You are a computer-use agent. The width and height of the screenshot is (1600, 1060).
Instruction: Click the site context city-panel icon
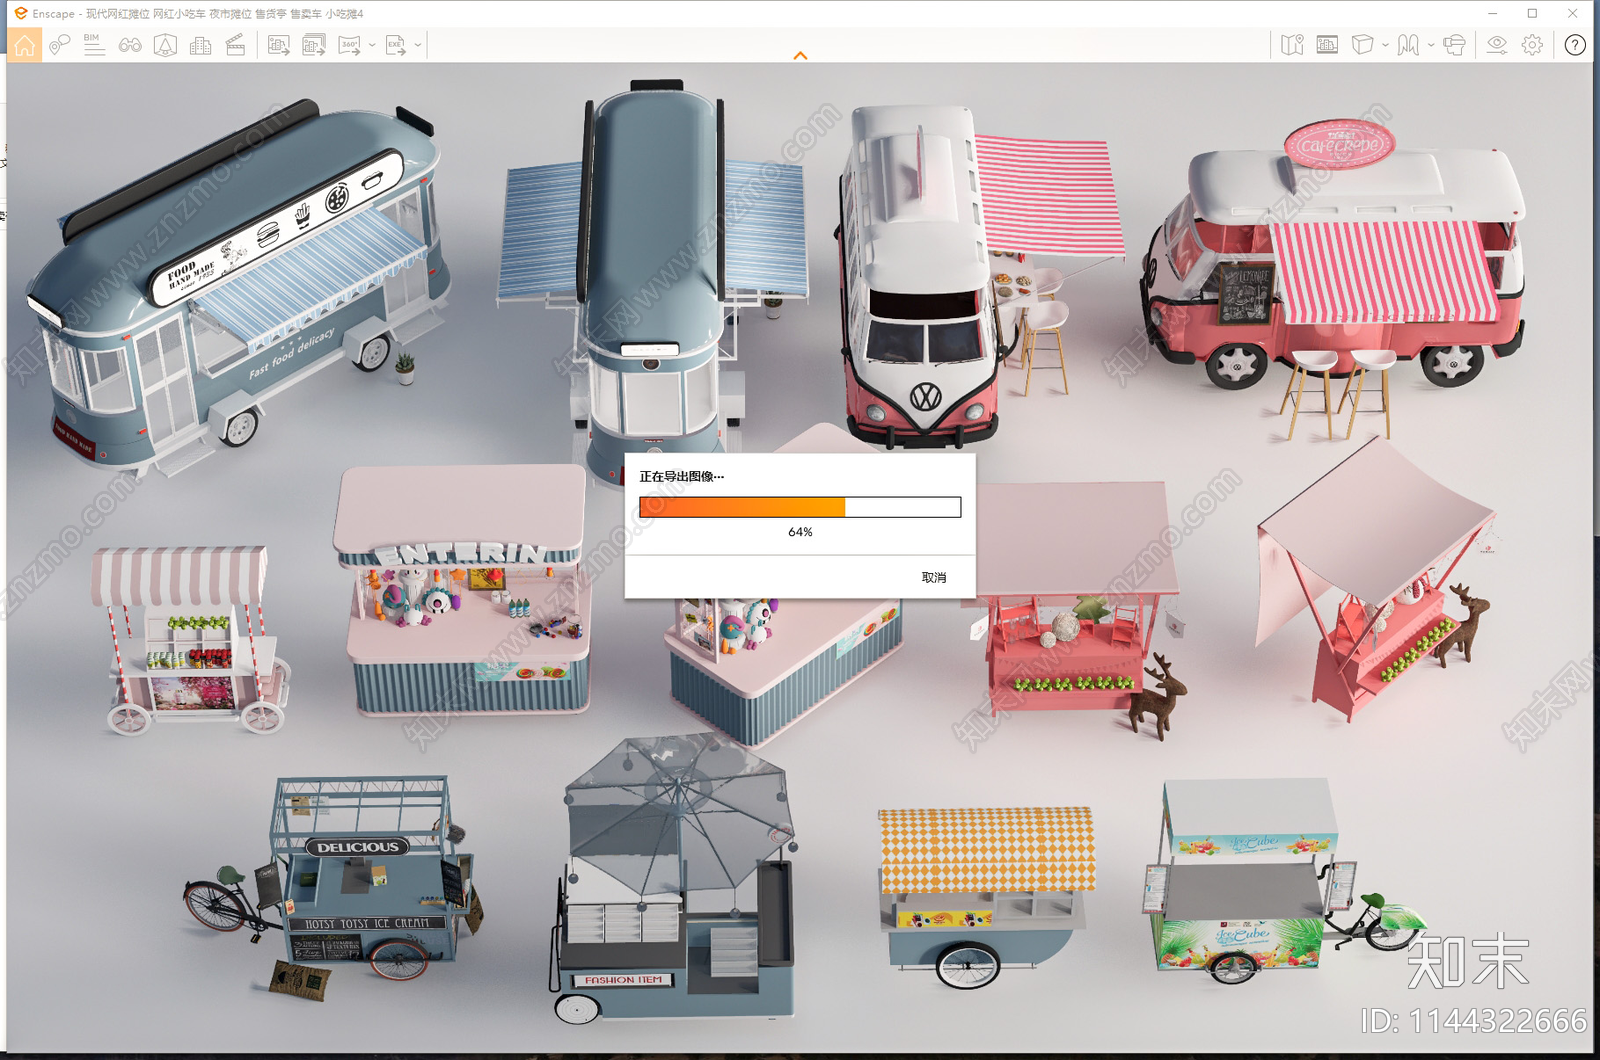point(1327,45)
